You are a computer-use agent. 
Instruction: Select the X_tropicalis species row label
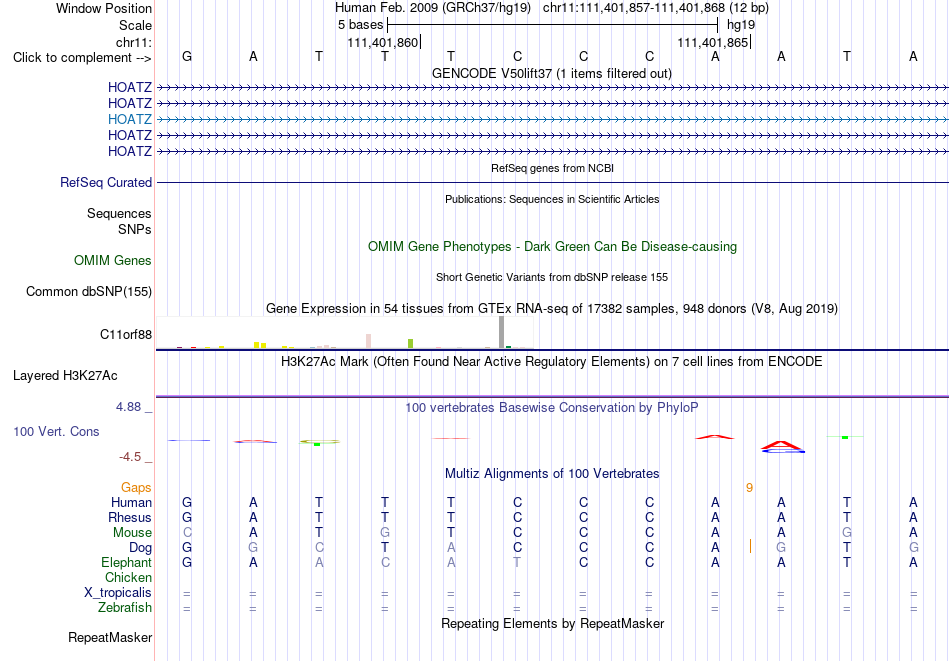click(118, 593)
